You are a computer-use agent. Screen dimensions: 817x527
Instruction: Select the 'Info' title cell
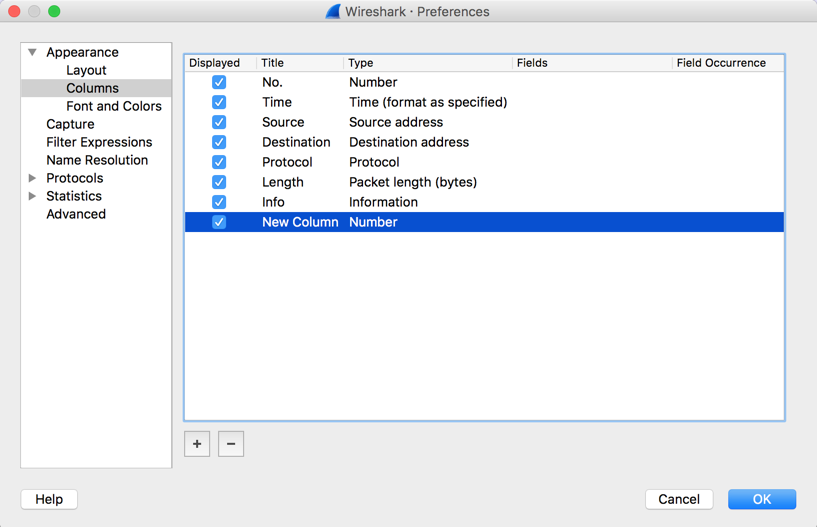pyautogui.click(x=273, y=202)
